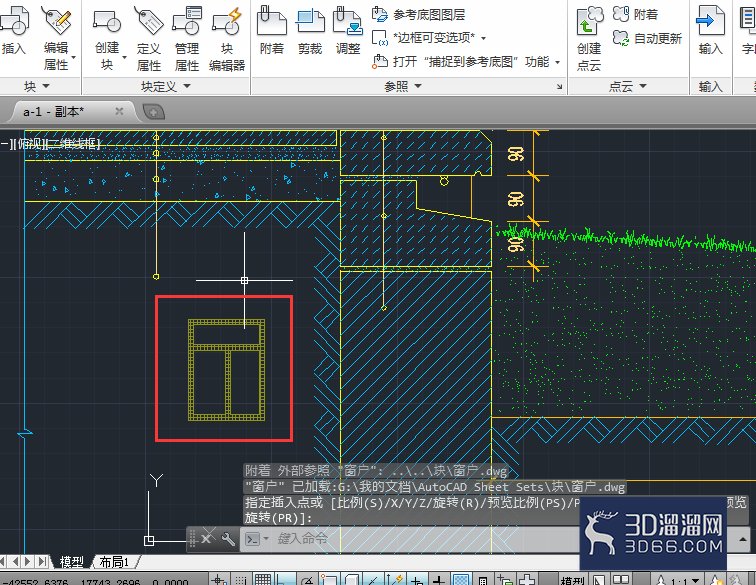
Task: Toggle Grid Display in the status bar
Action: click(262, 580)
